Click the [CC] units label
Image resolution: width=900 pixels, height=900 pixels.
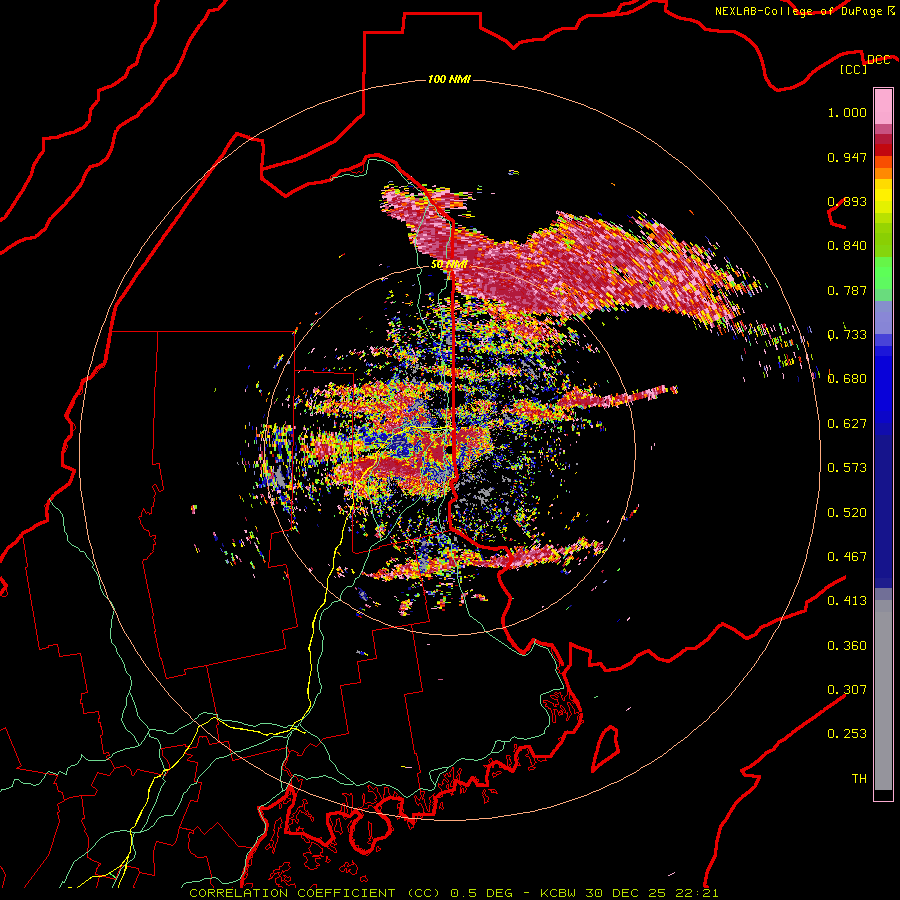(x=854, y=69)
